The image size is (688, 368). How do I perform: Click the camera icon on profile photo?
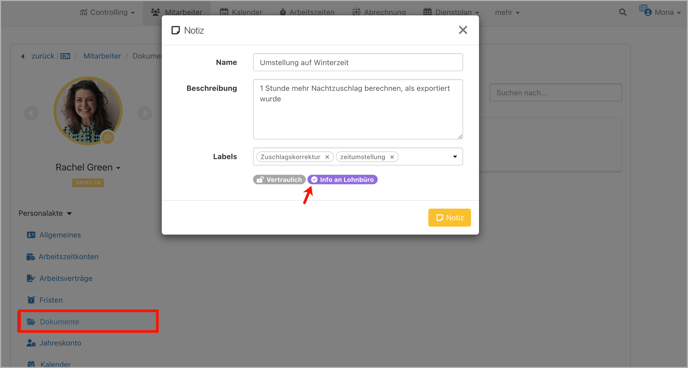click(x=108, y=137)
